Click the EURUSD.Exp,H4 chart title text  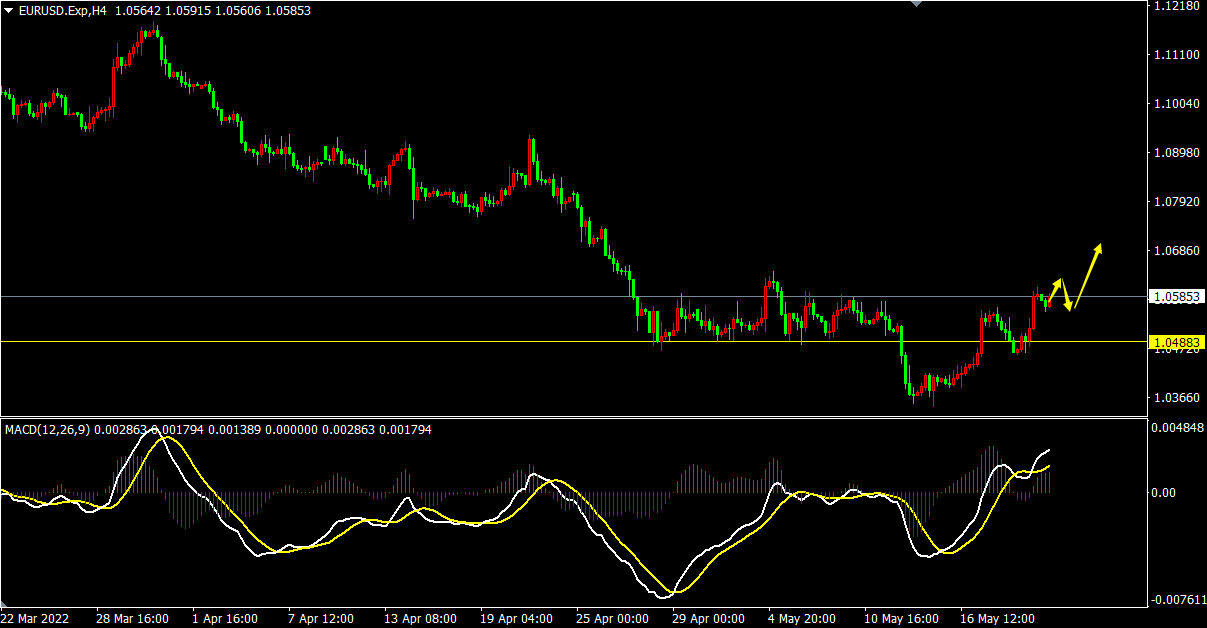pos(63,11)
